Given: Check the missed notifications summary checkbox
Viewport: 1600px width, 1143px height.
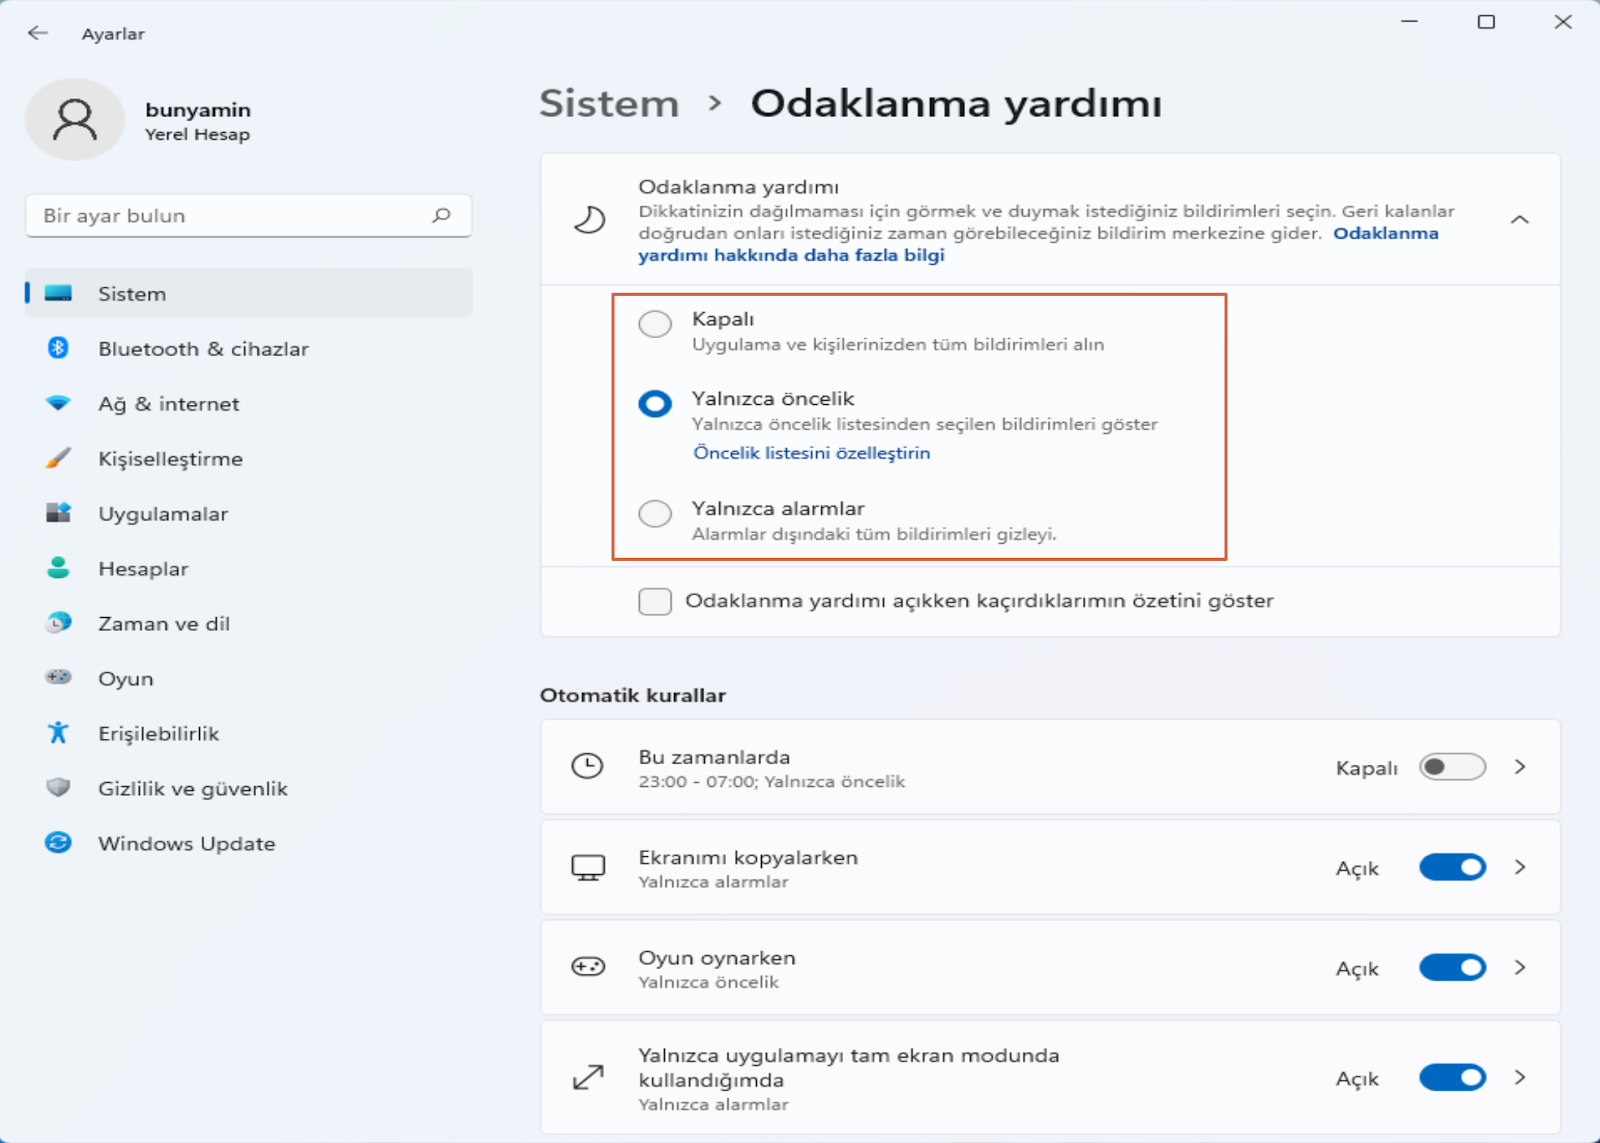Looking at the screenshot, I should pos(655,601).
